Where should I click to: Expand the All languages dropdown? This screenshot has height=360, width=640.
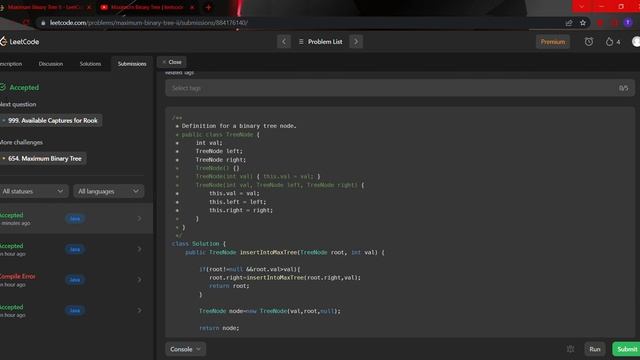[109, 191]
